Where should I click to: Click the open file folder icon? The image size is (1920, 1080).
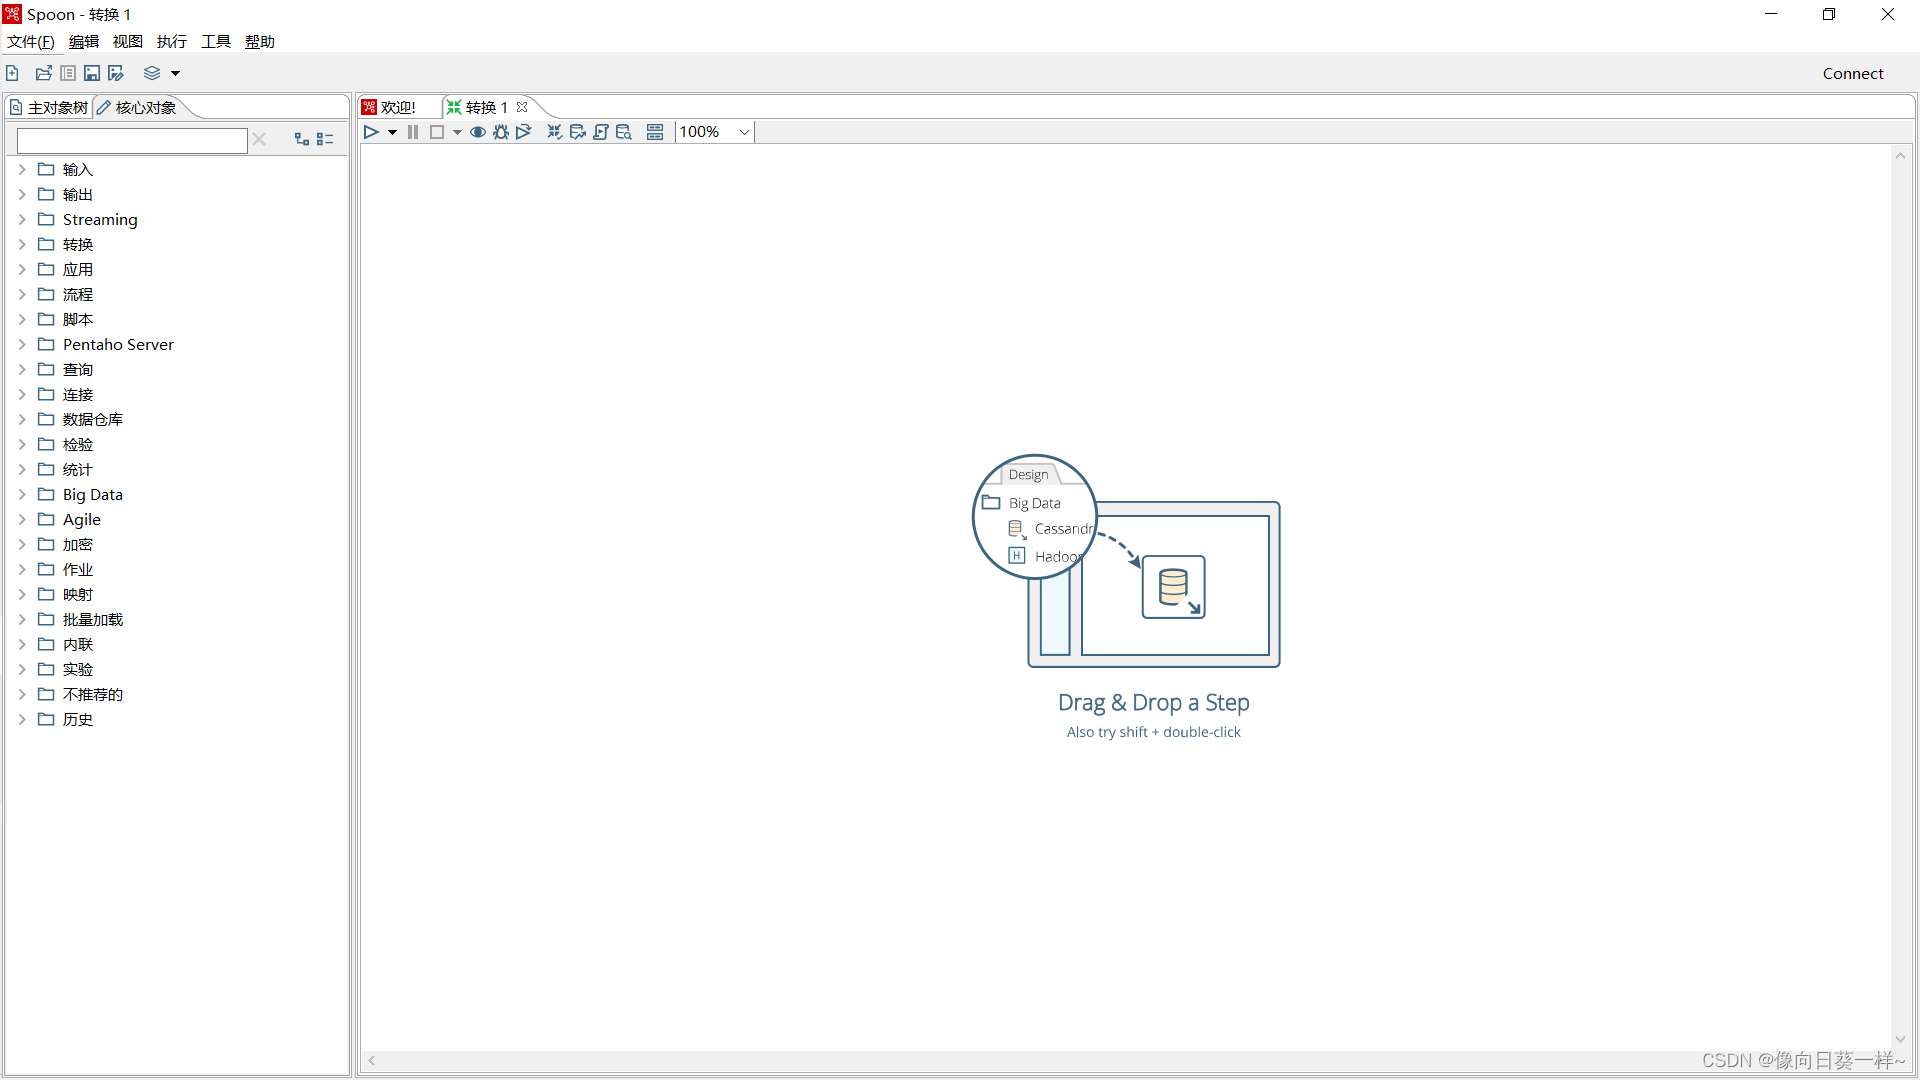point(43,73)
